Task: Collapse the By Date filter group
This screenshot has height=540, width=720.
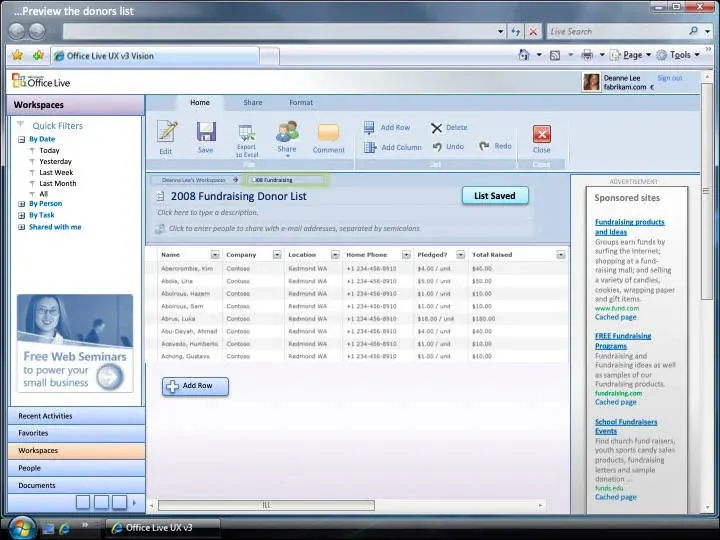Action: tap(22, 139)
